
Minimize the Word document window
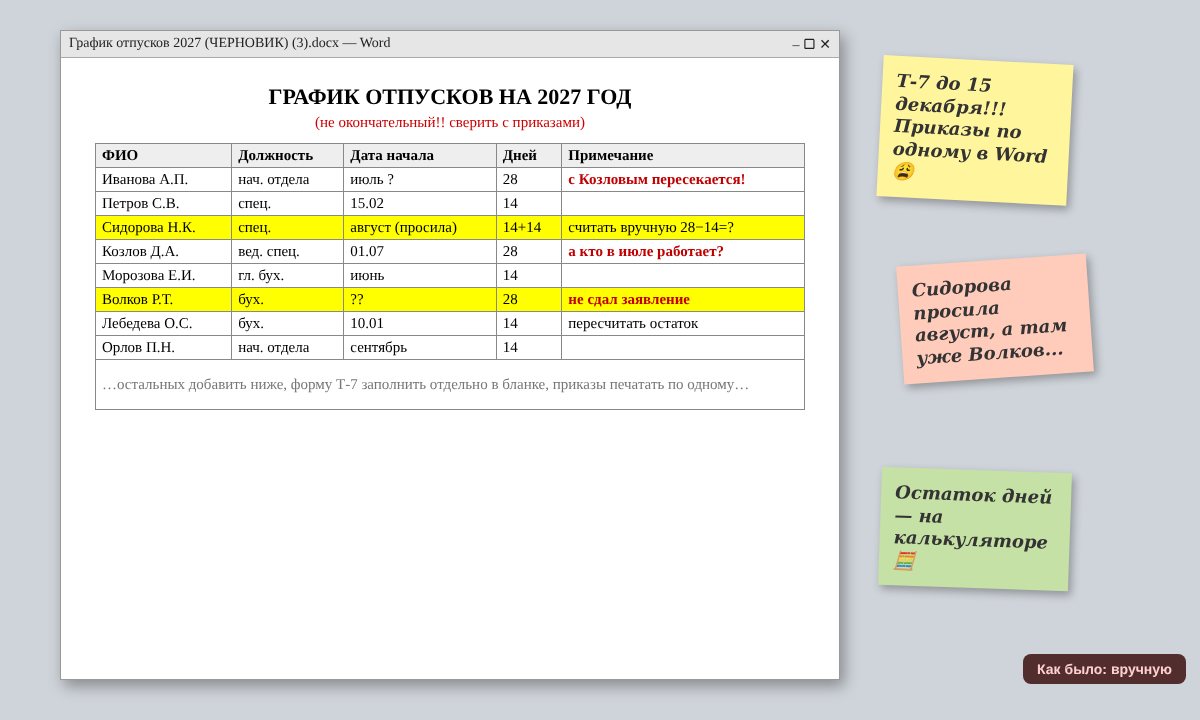(796, 44)
